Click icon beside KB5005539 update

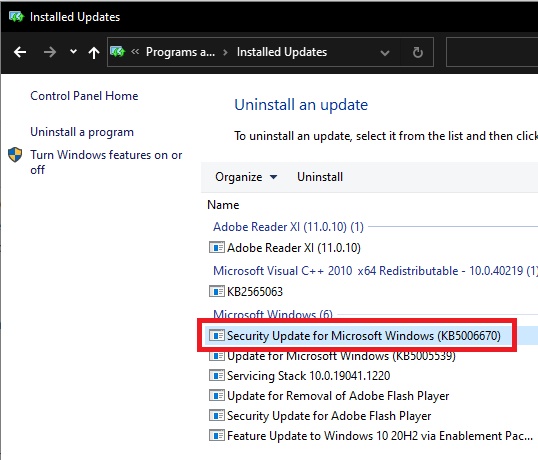pos(217,356)
